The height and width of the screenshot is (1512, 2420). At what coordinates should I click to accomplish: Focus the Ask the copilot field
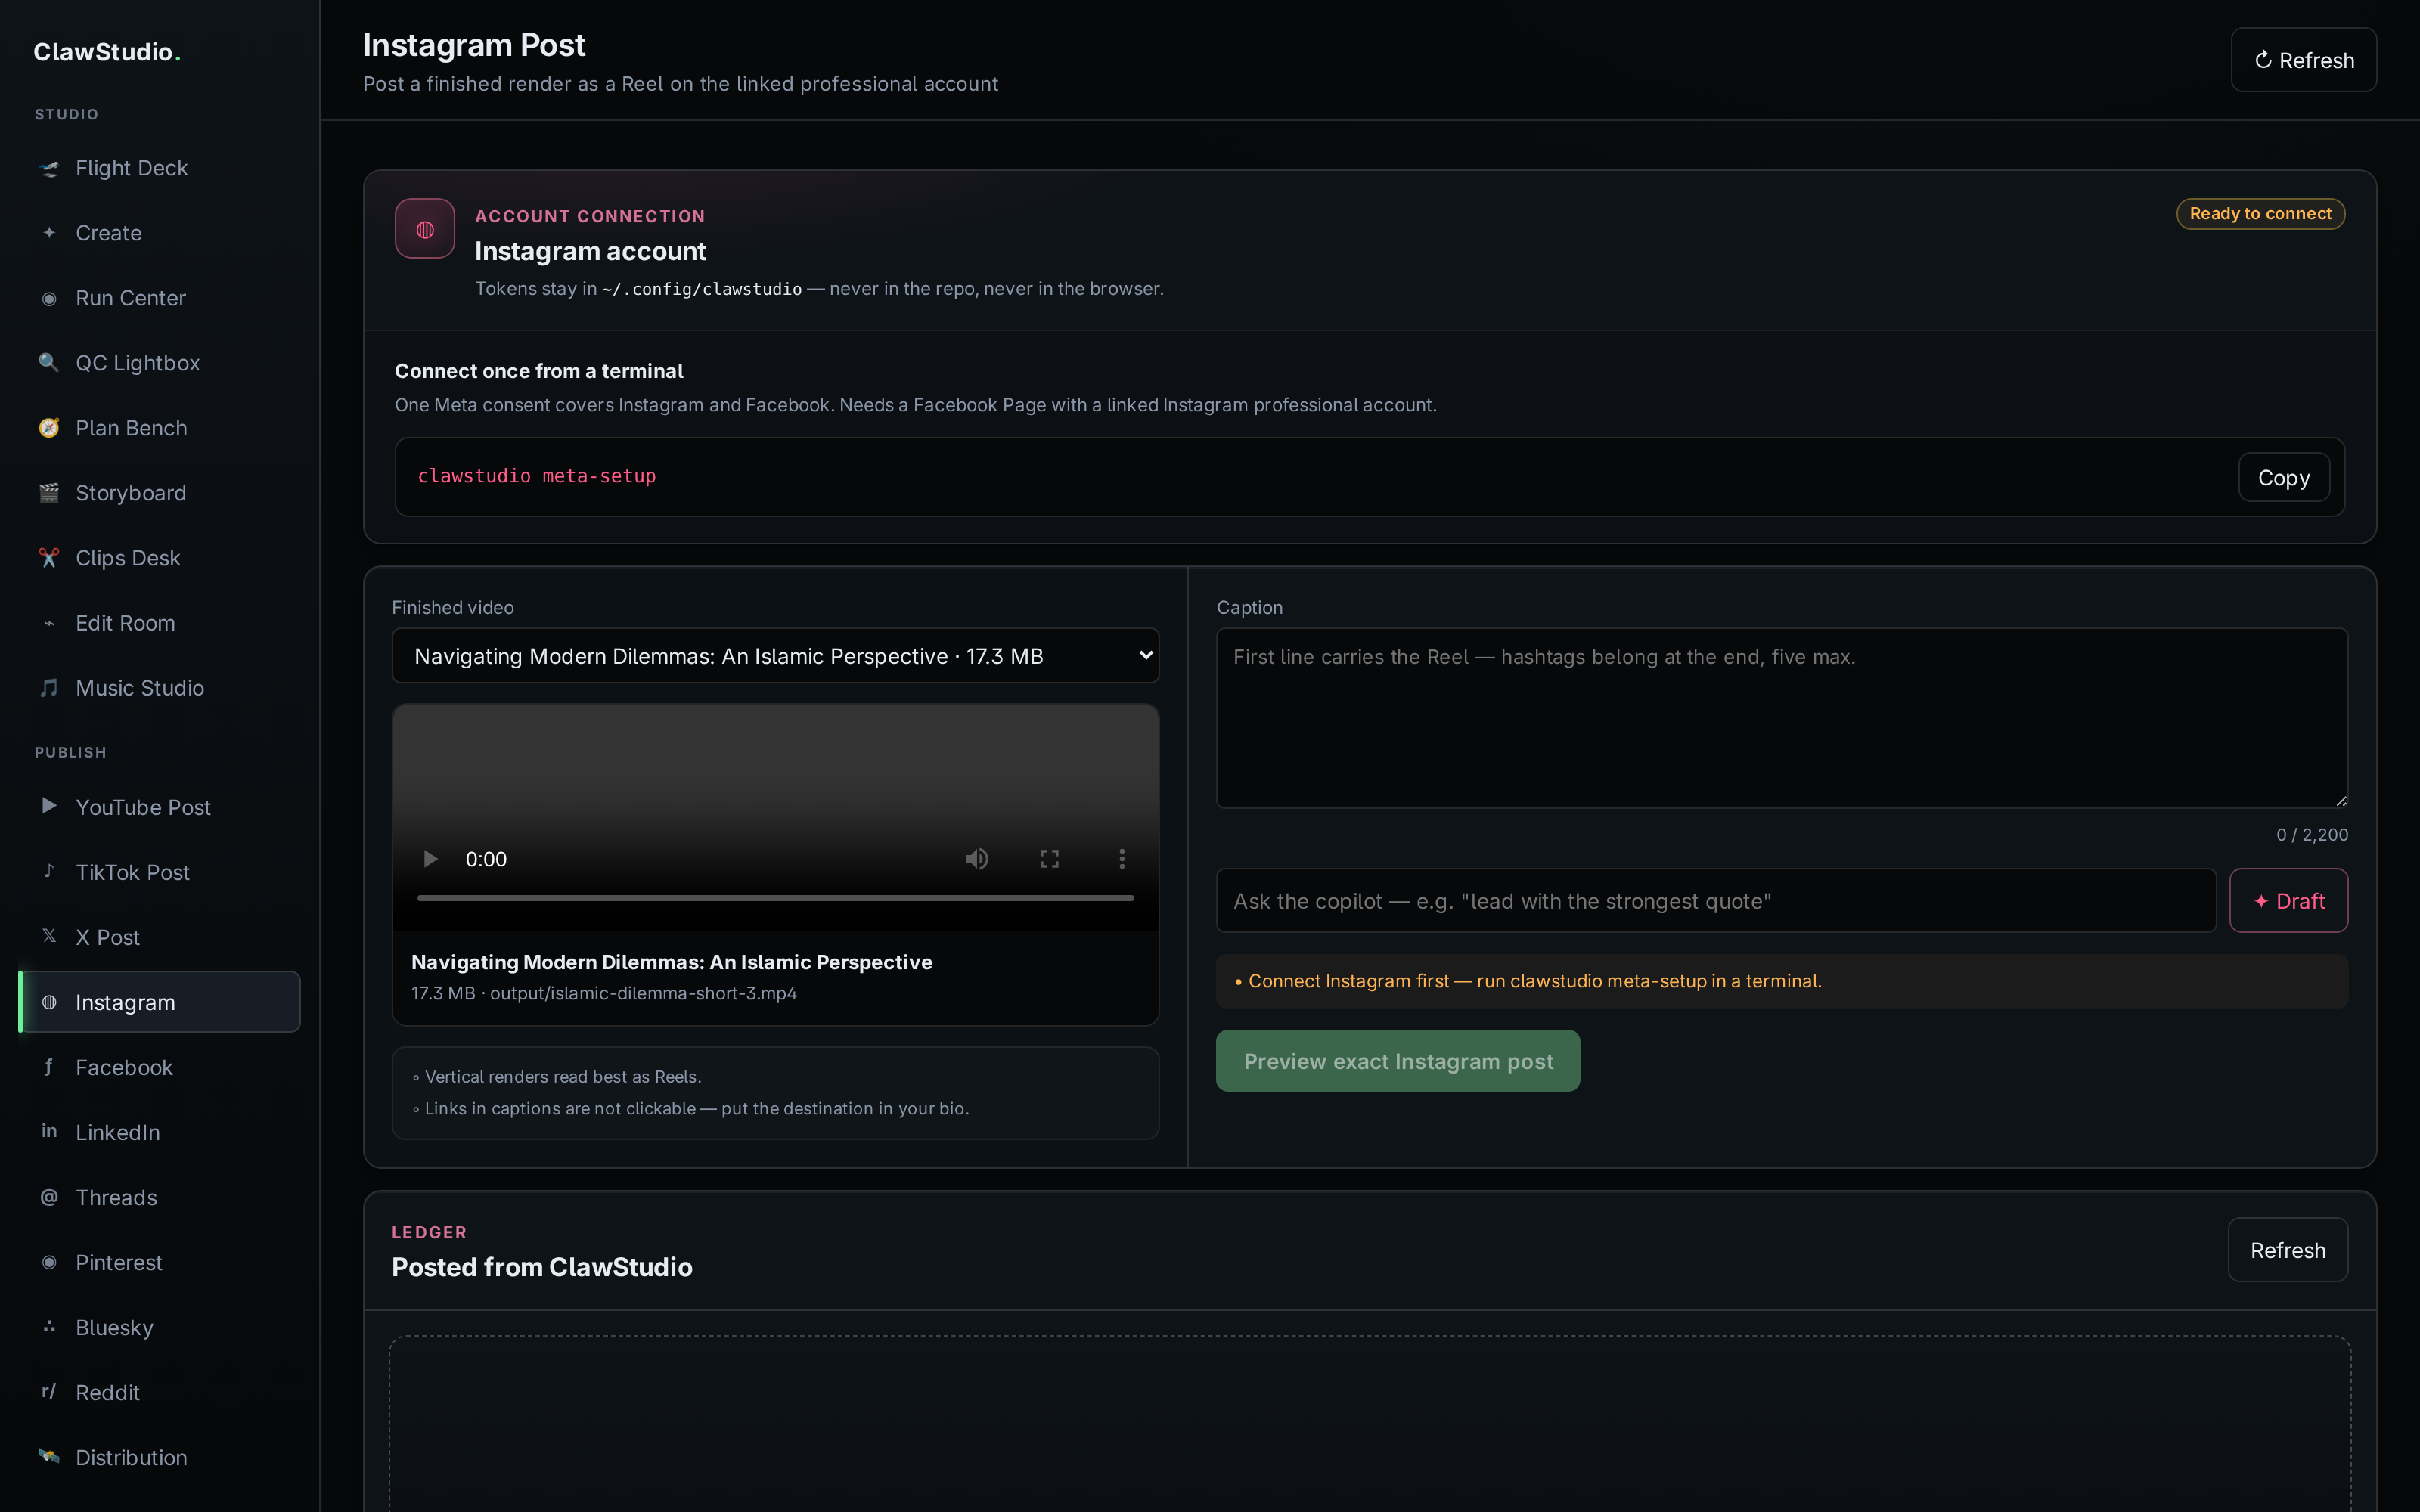[x=1716, y=901]
